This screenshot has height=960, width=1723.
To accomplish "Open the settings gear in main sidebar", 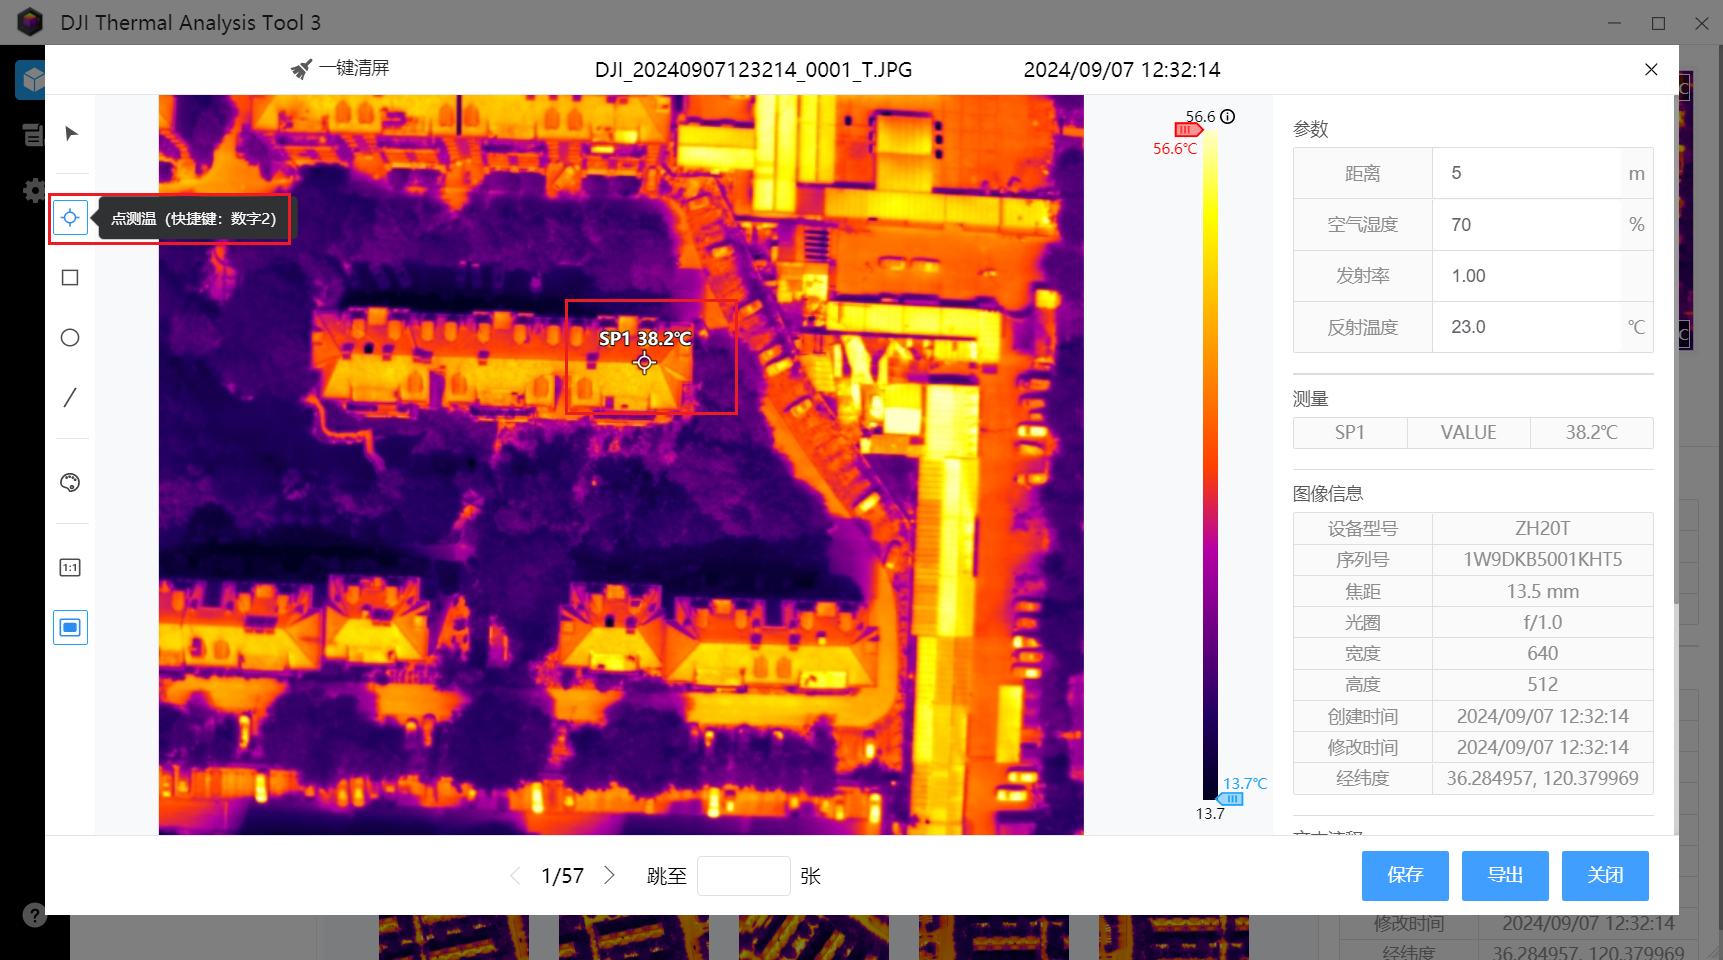I will tap(34, 190).
